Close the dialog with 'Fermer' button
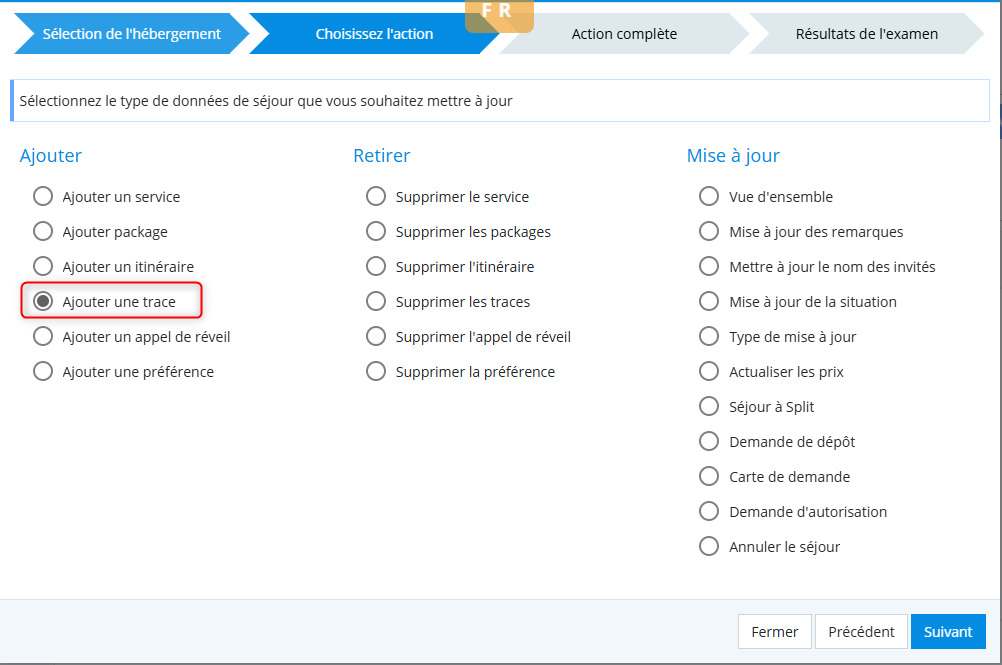1002x665 pixels. 774,632
